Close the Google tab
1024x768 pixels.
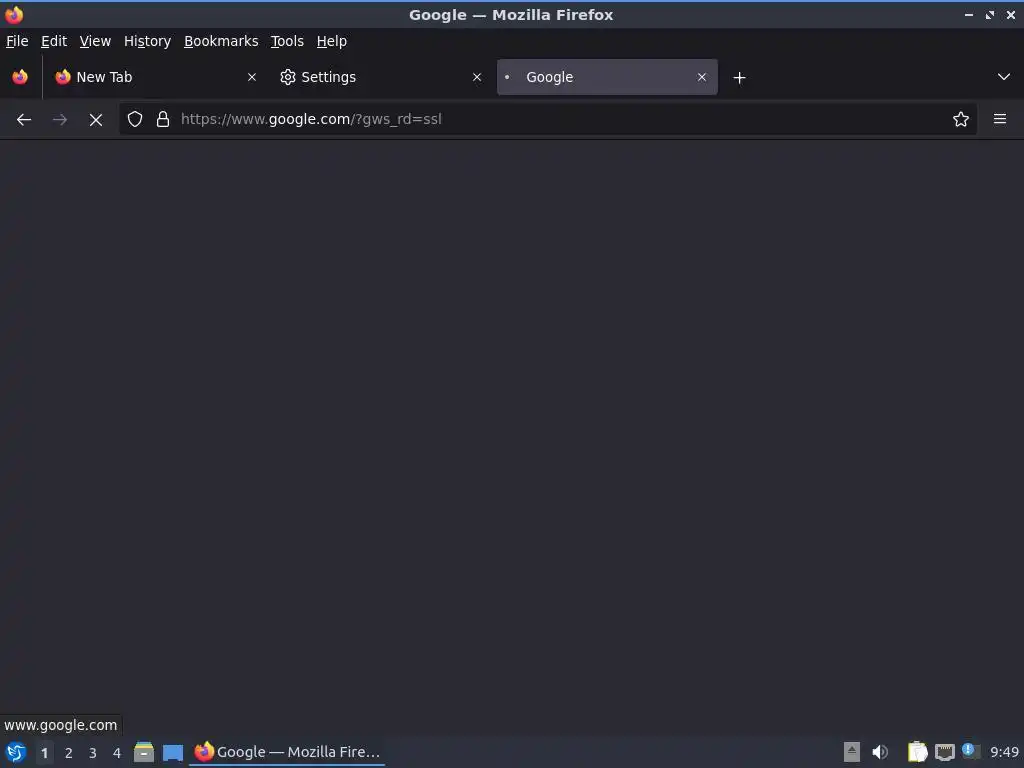pos(702,77)
